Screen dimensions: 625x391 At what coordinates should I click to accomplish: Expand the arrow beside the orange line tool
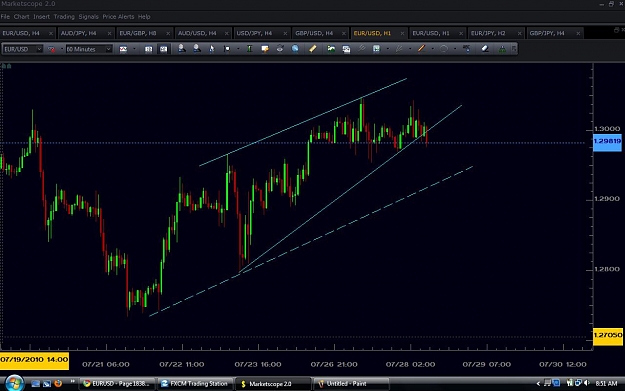[432, 49]
